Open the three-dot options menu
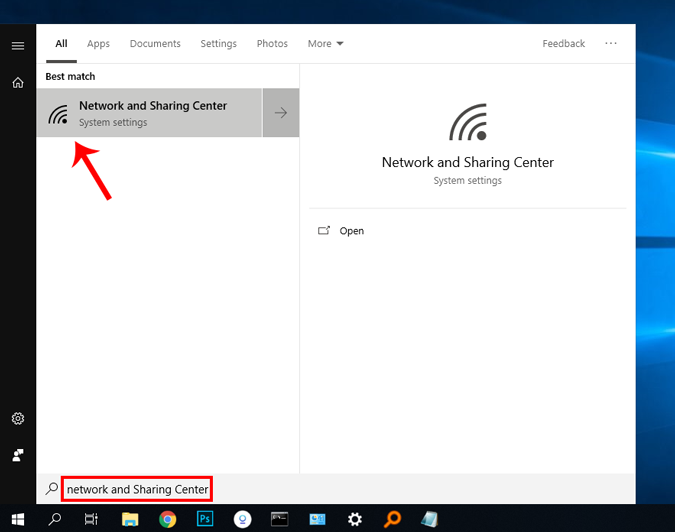Viewport: 675px width, 532px height. pyautogui.click(x=611, y=43)
